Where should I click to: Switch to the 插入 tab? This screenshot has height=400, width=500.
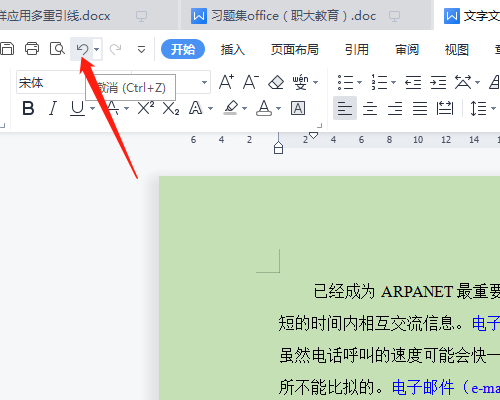(232, 50)
